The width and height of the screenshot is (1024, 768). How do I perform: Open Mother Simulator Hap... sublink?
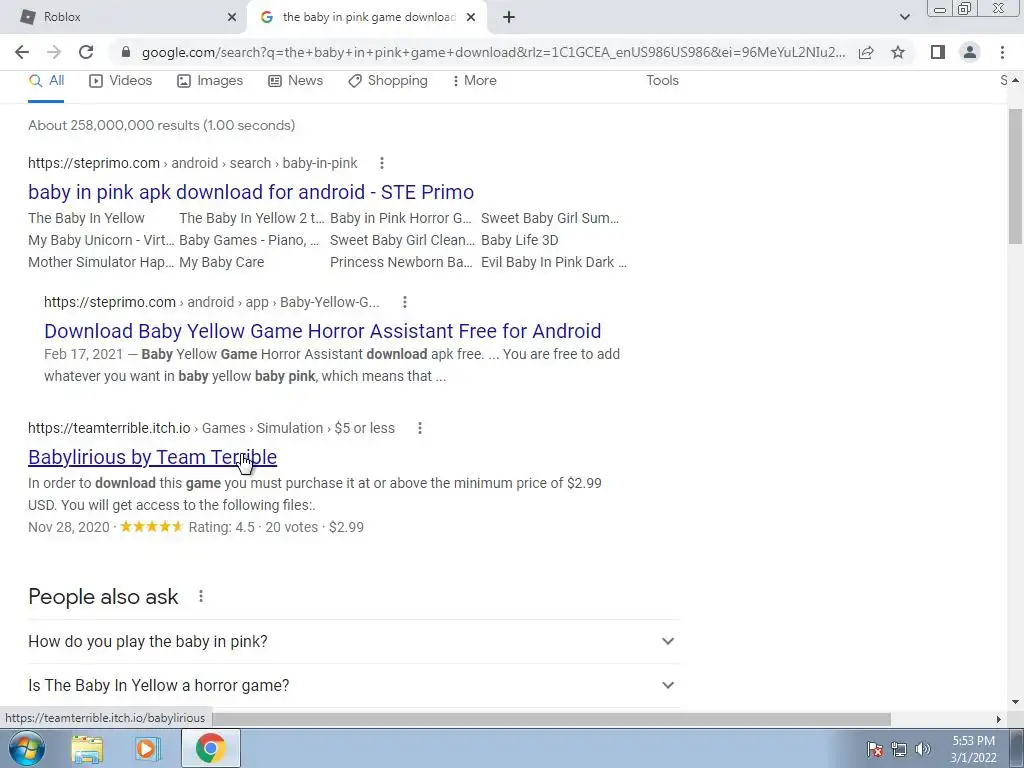click(x=101, y=263)
